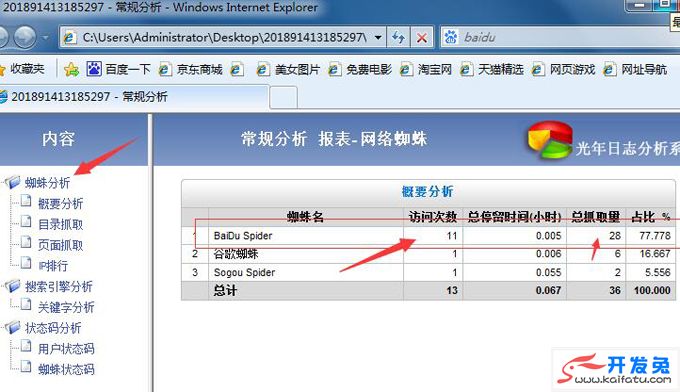Click the refresh button beside address bar
Image resolution: width=680 pixels, height=392 pixels.
pyautogui.click(x=398, y=38)
